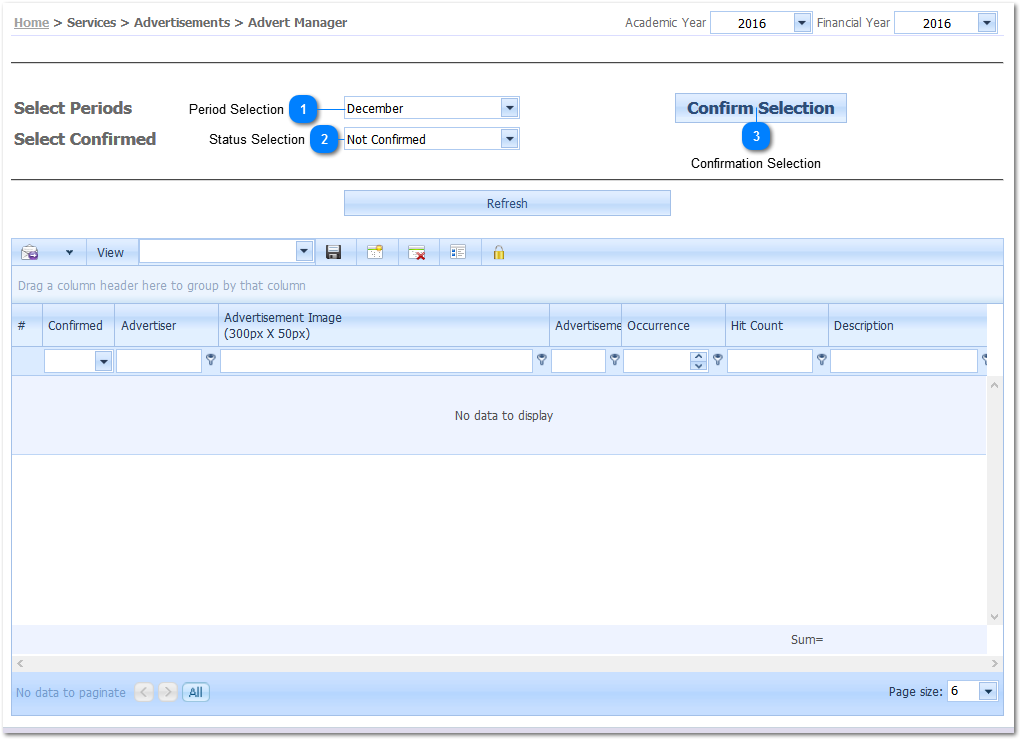
Task: Click filter icon beside Advertiser filter box
Action: pyautogui.click(x=211, y=361)
